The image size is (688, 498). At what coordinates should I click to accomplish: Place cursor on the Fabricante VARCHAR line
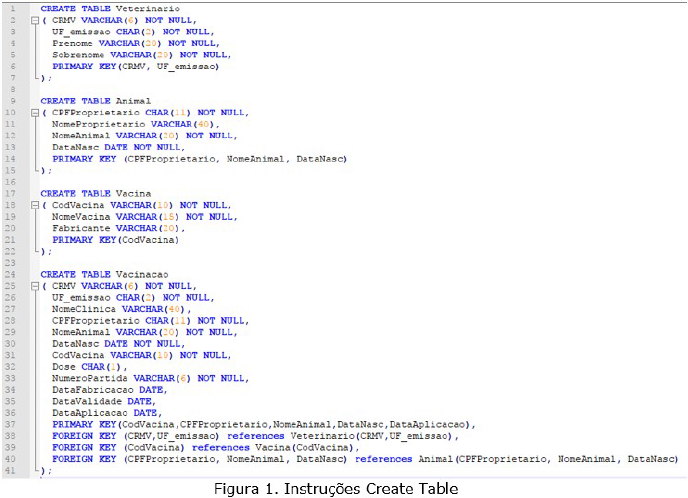pyautogui.click(x=110, y=228)
